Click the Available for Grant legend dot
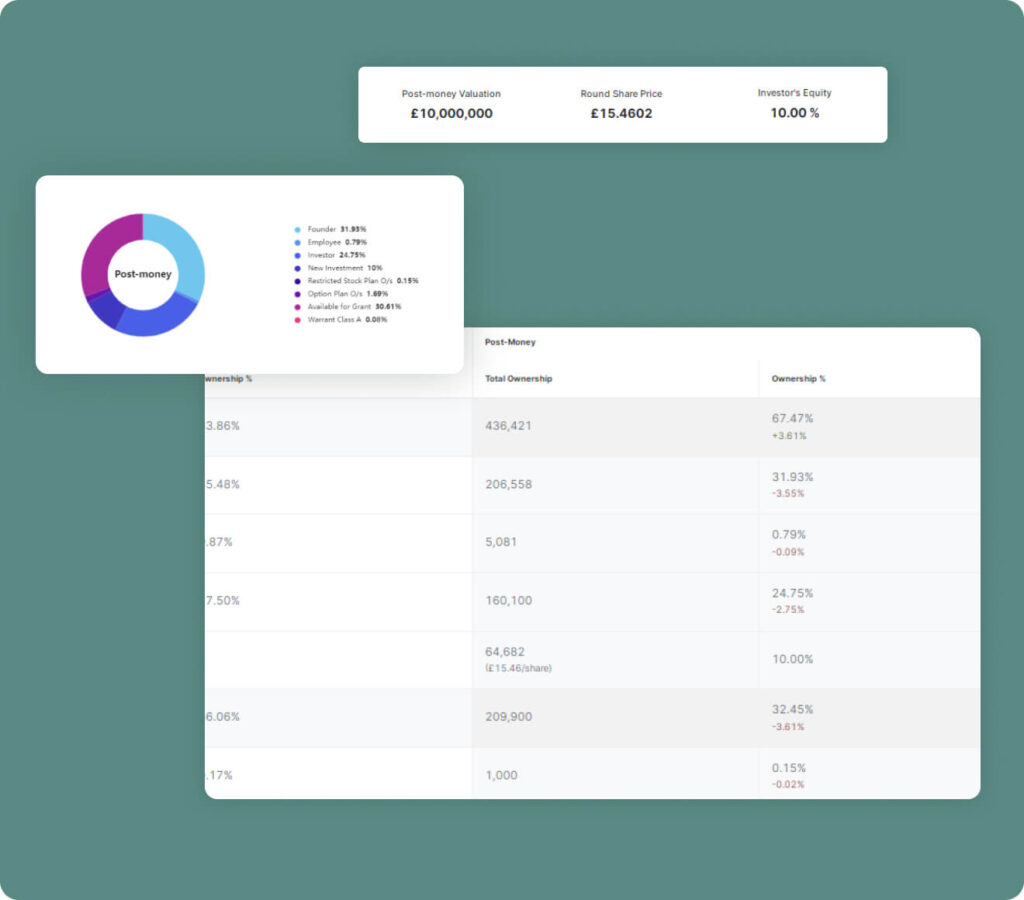The width and height of the screenshot is (1024, 900). pos(297,306)
